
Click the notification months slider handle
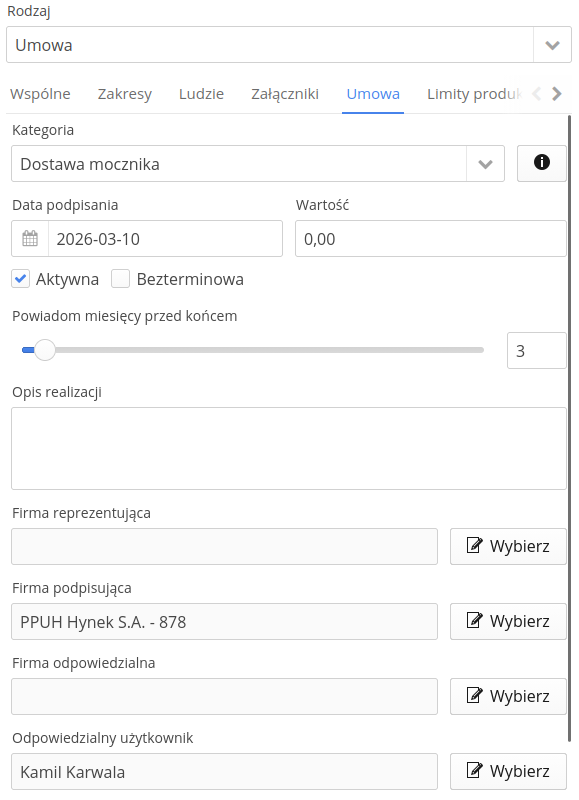click(x=45, y=350)
